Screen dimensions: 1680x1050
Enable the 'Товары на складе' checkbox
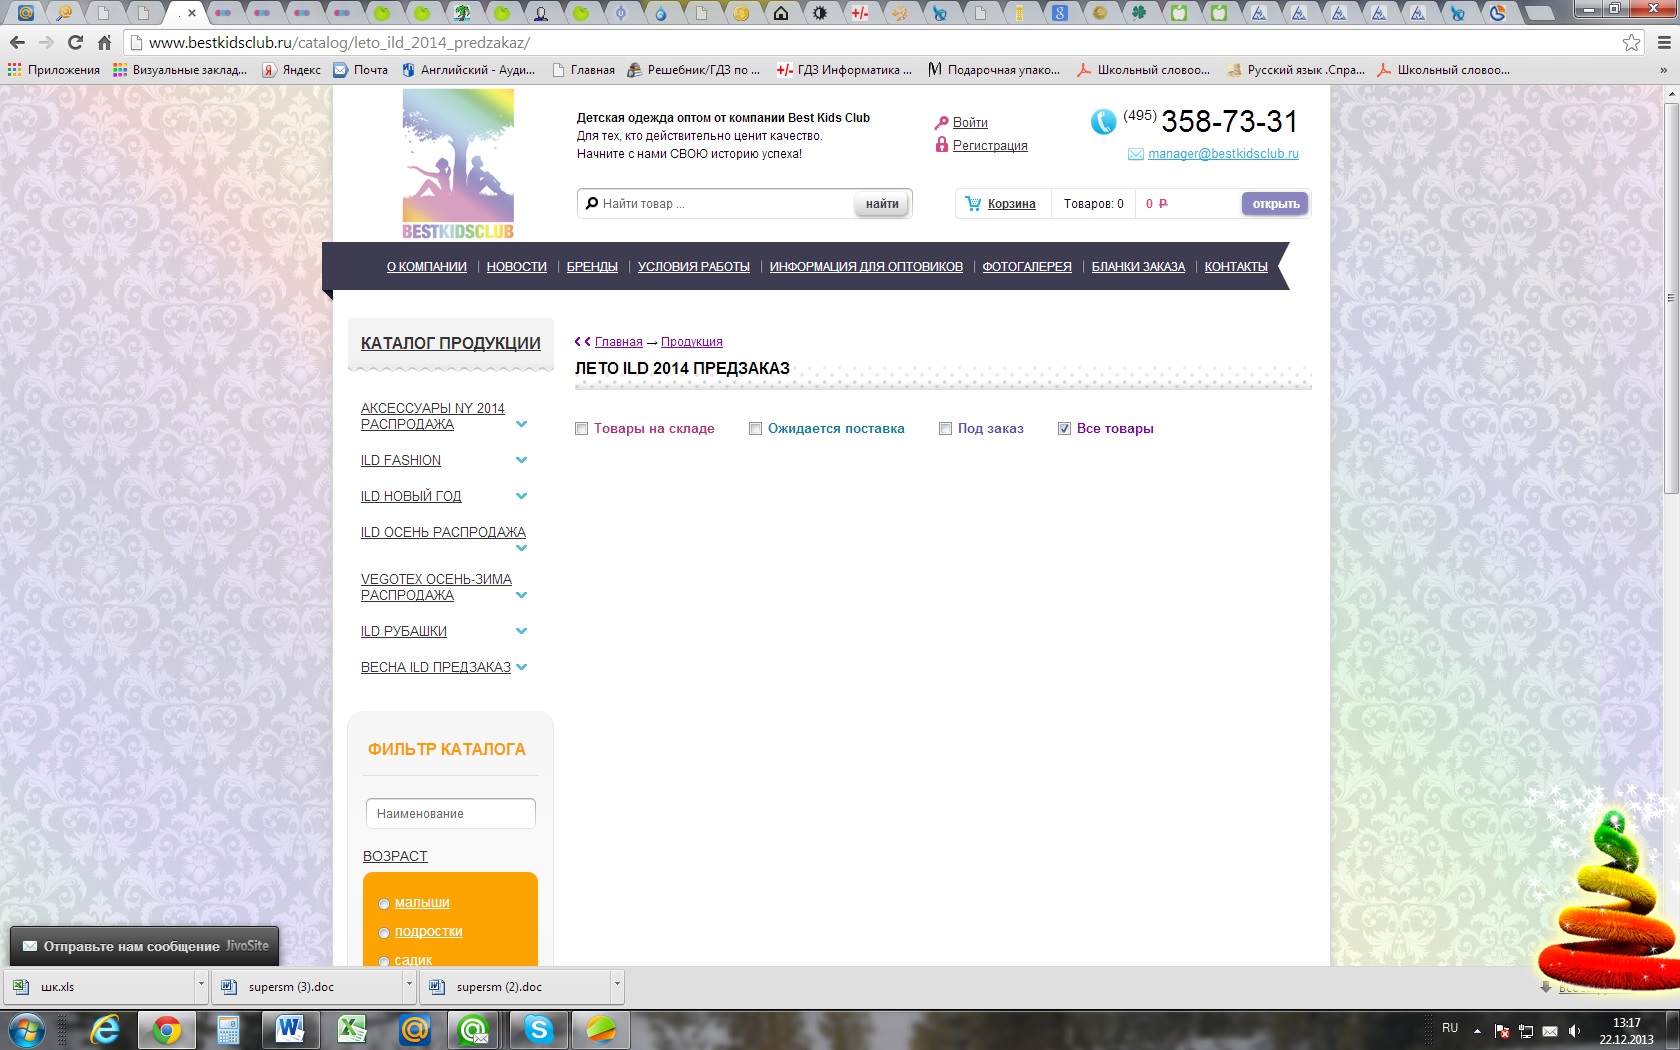coord(582,429)
